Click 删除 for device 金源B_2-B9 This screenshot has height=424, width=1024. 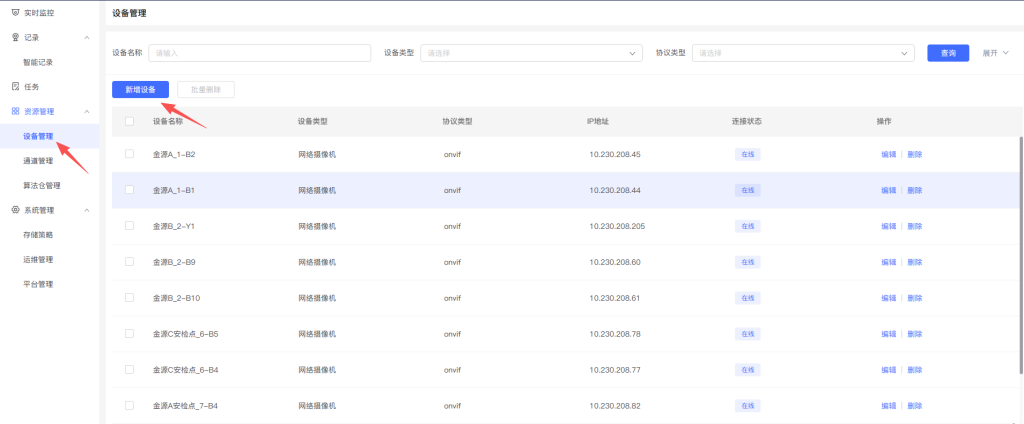coord(914,262)
